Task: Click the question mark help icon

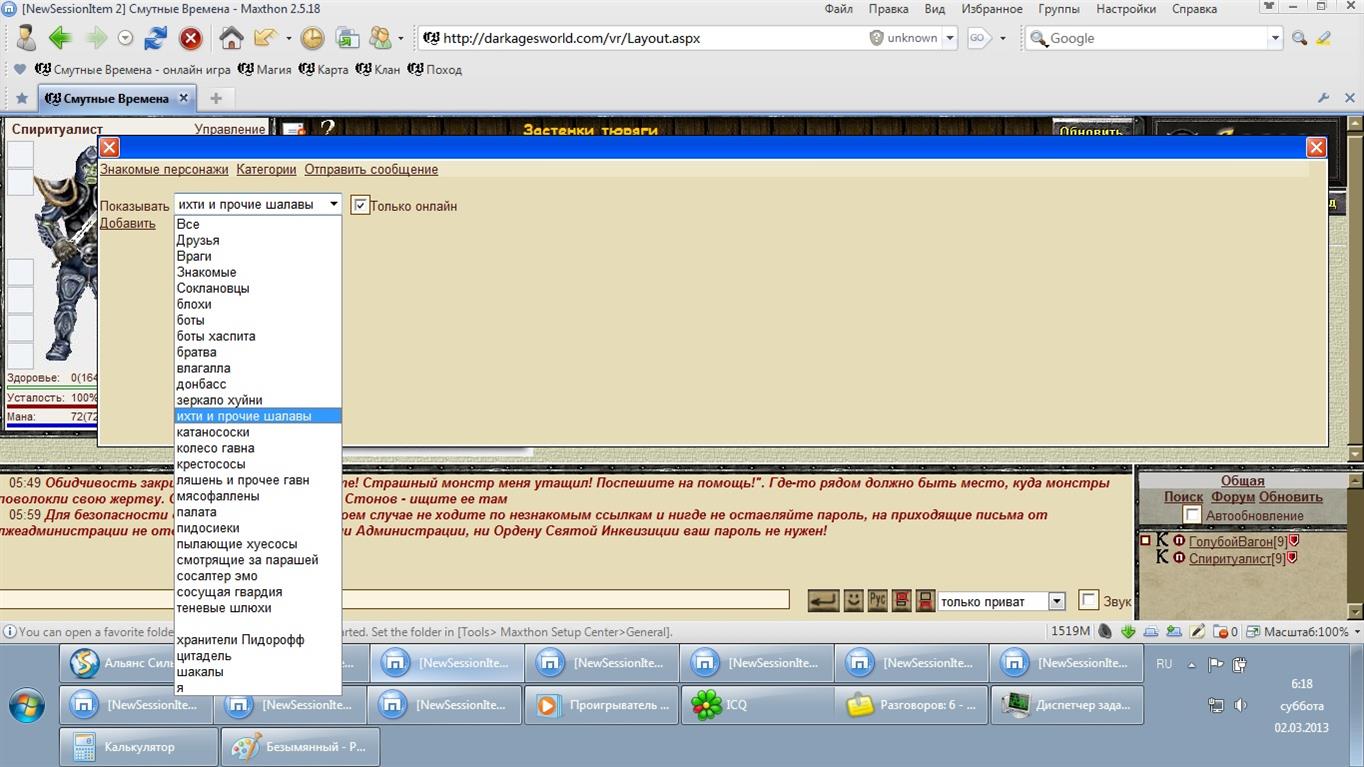Action: [x=326, y=128]
